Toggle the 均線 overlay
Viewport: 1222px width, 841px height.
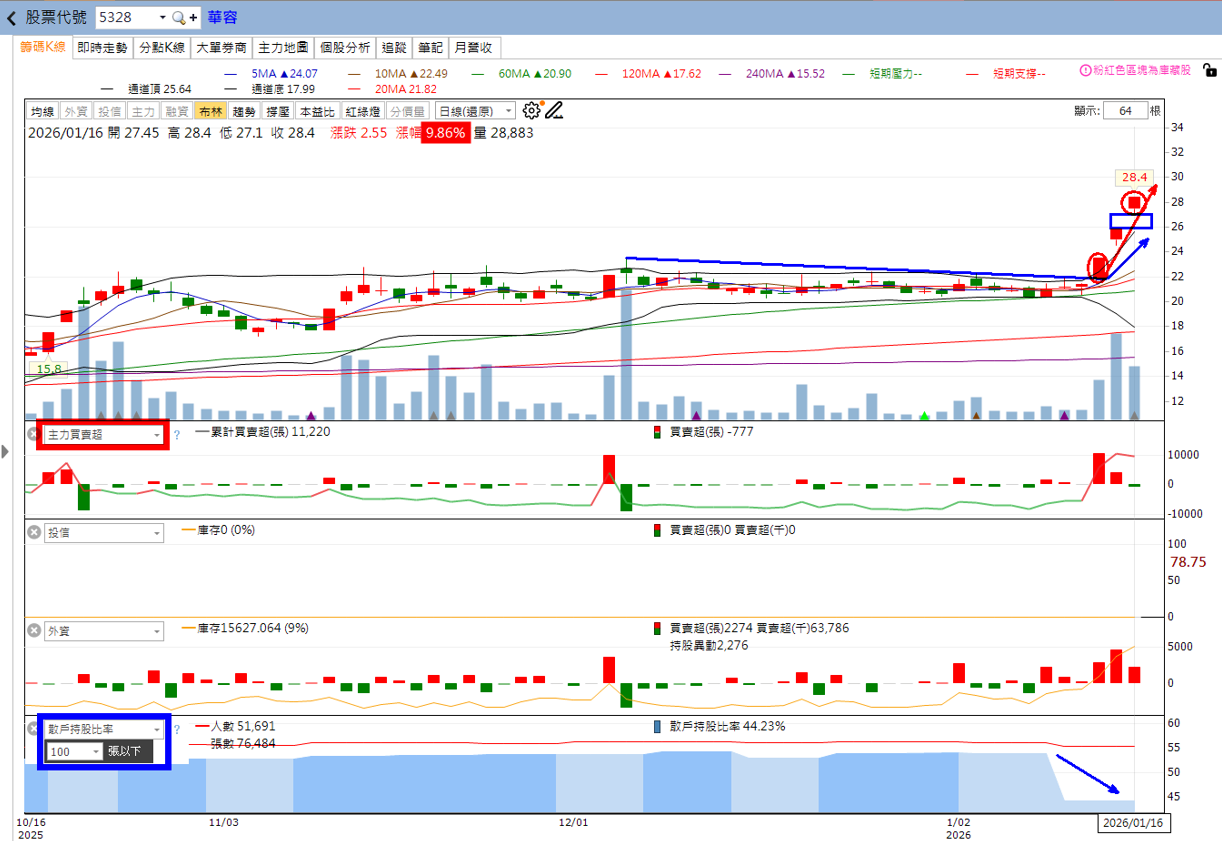point(42,111)
